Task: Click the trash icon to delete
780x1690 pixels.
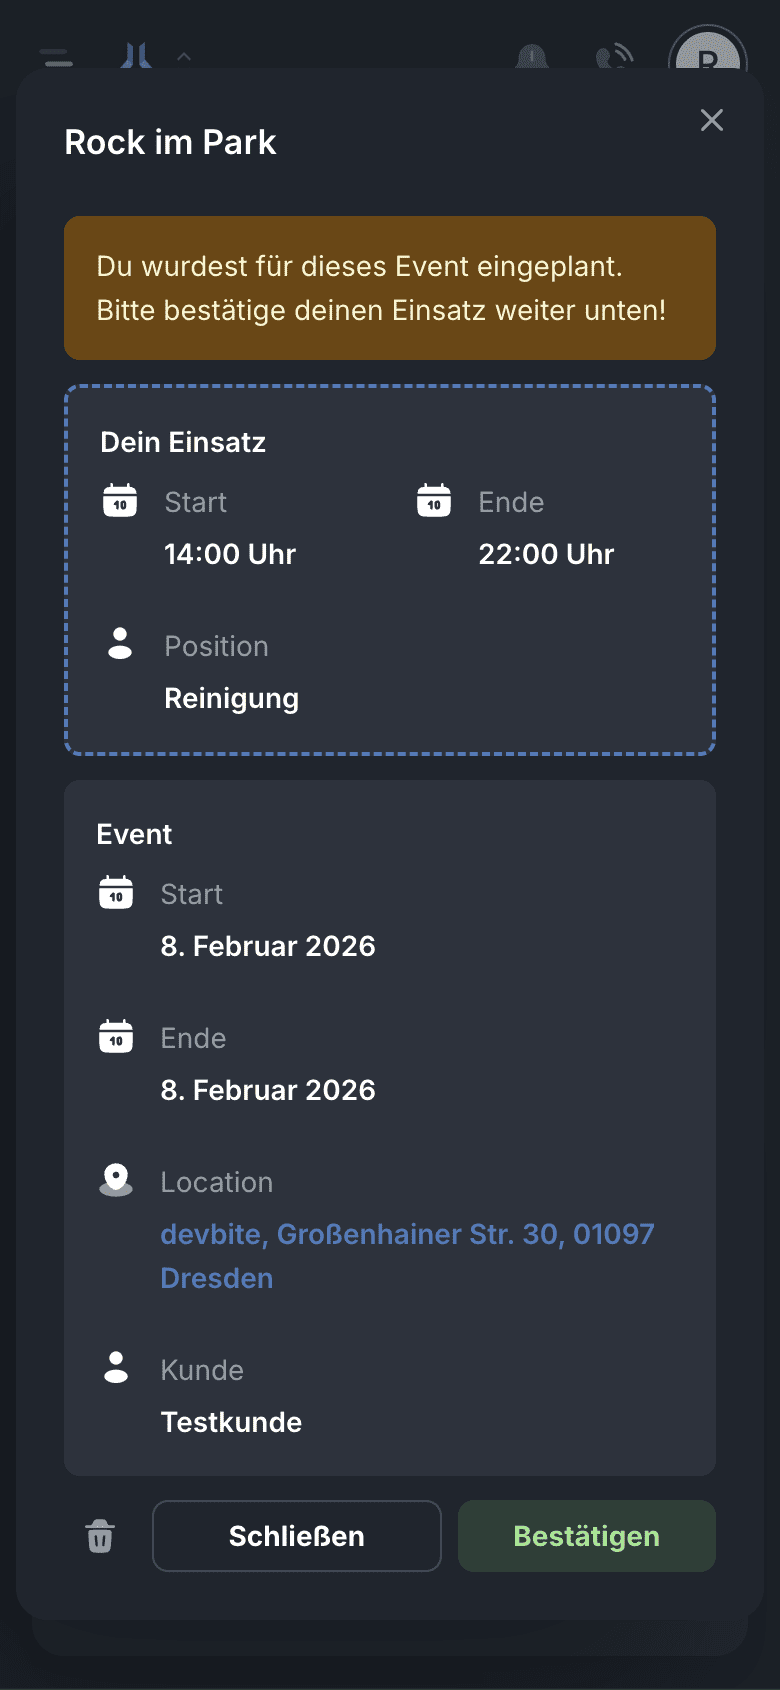Action: pyautogui.click(x=100, y=1536)
